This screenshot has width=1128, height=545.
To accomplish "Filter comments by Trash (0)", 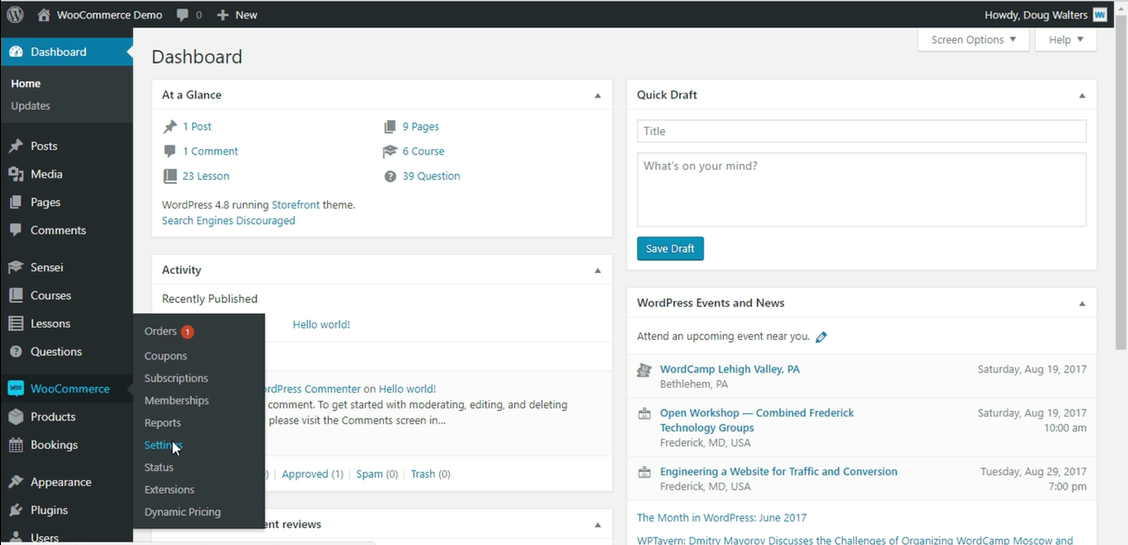I will (x=430, y=475).
